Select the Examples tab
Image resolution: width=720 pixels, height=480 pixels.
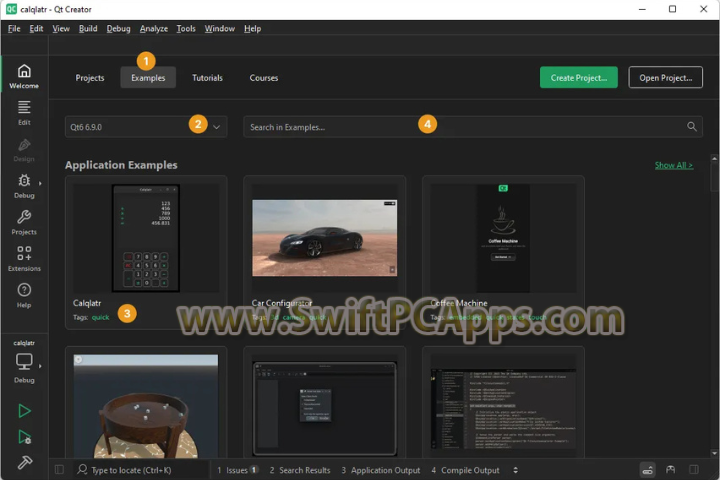tap(148, 78)
